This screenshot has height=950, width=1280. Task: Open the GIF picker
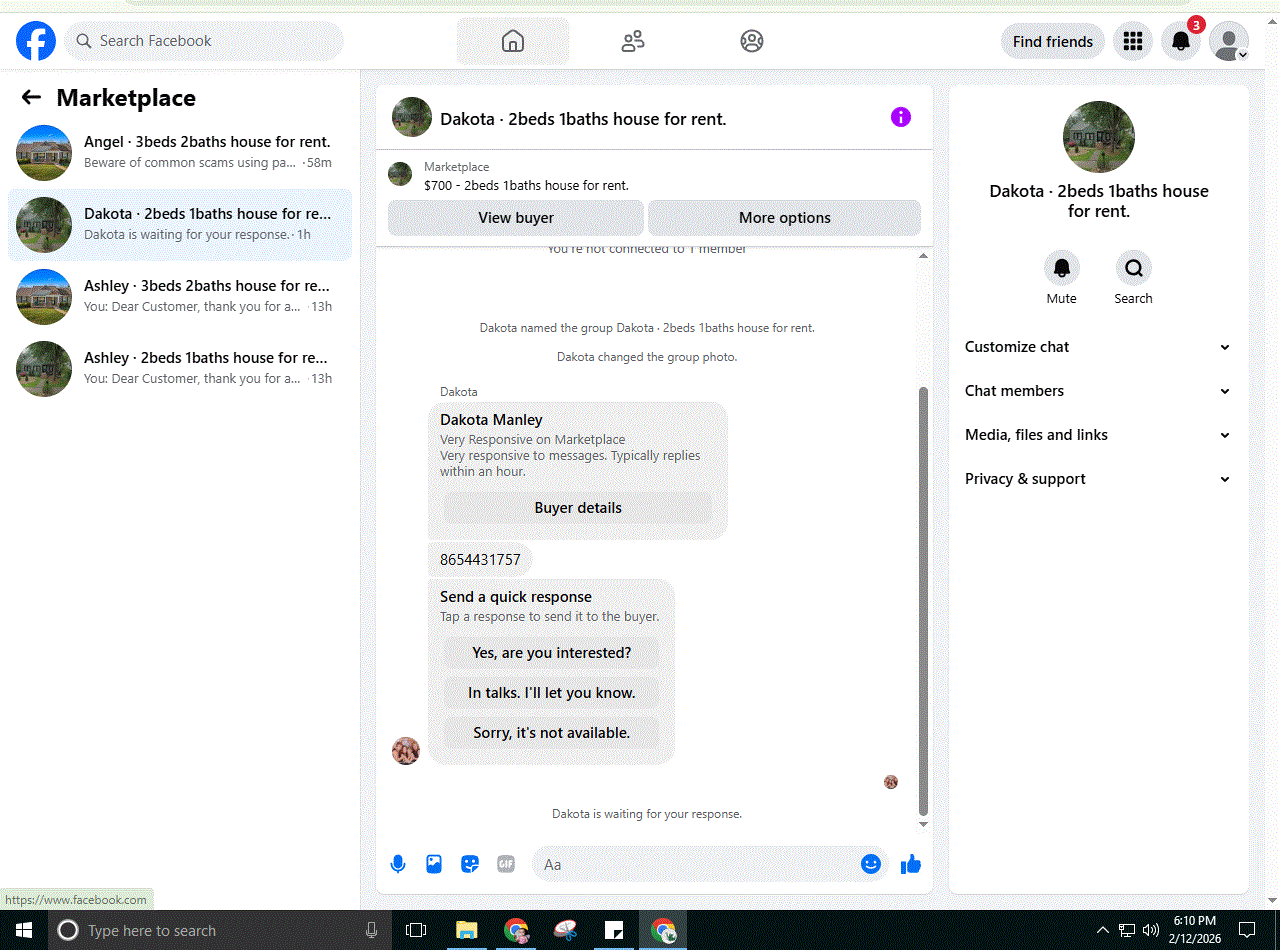click(x=506, y=864)
